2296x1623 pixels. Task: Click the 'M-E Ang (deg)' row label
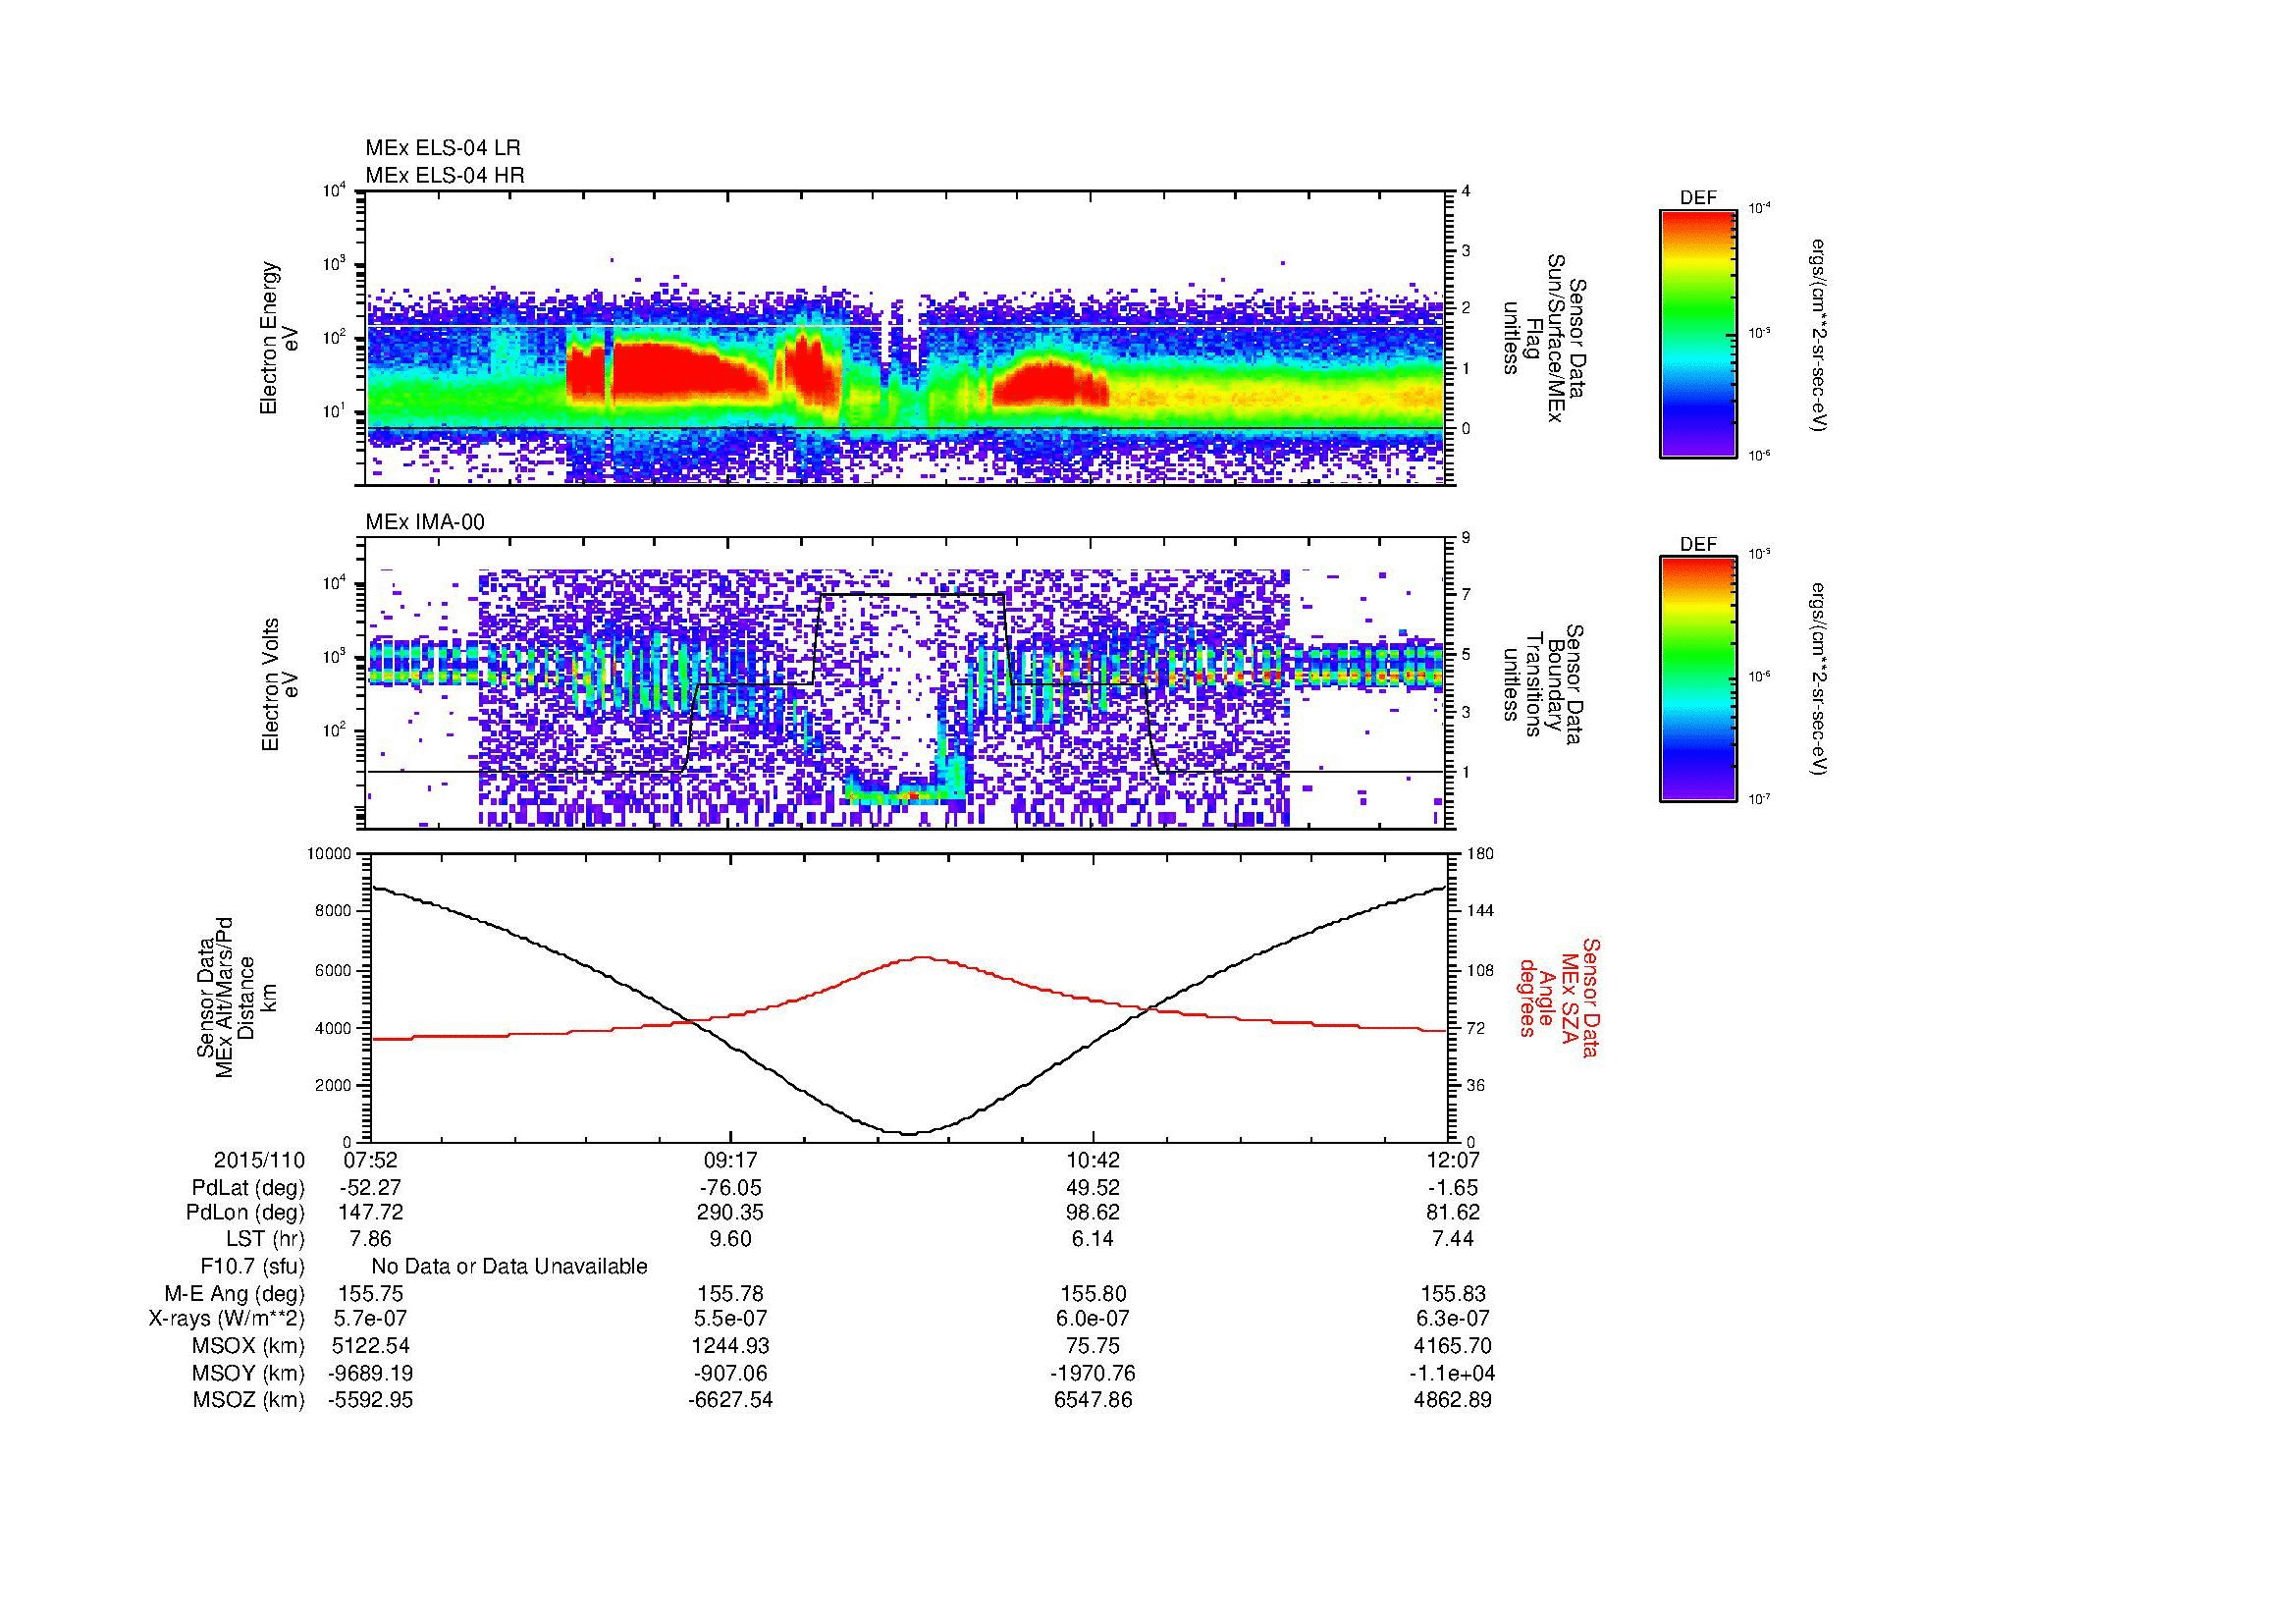point(235,1294)
